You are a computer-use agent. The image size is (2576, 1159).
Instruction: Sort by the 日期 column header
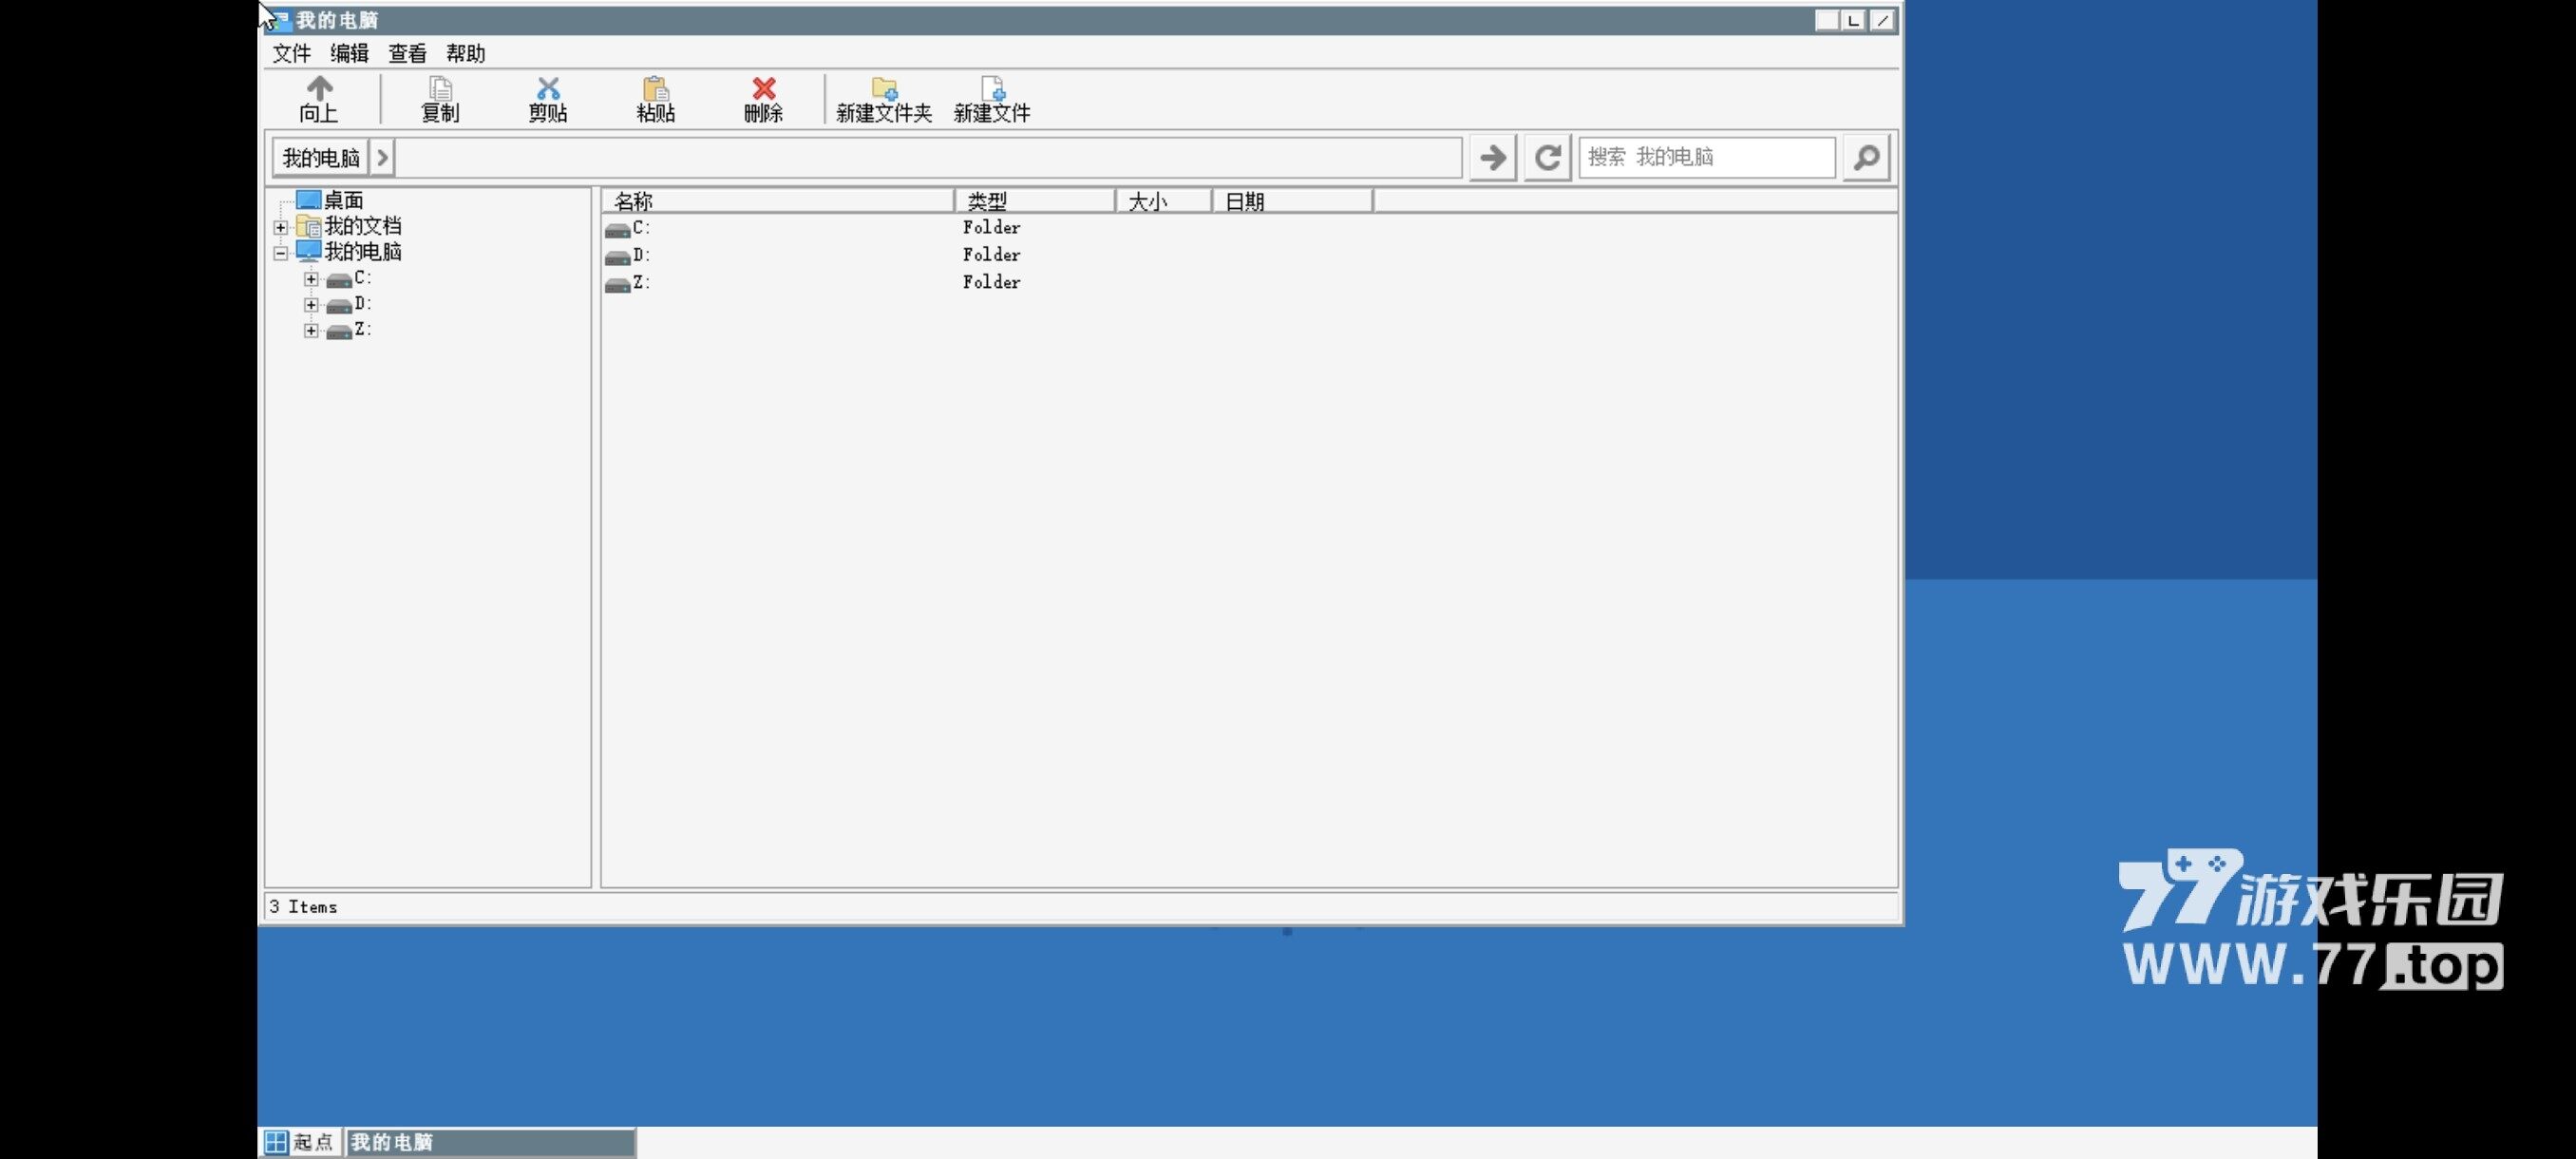[1293, 201]
